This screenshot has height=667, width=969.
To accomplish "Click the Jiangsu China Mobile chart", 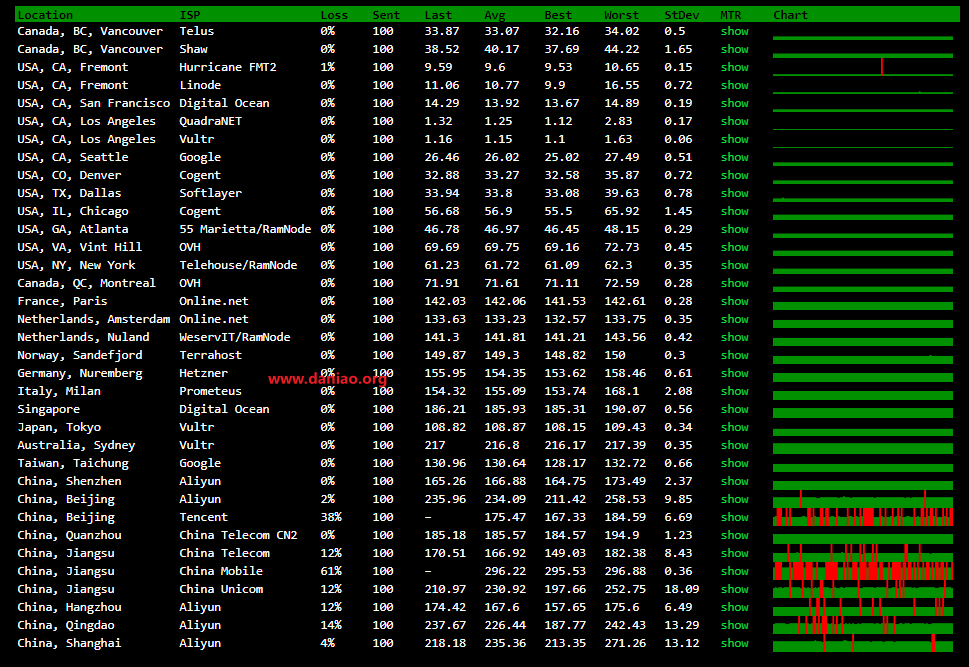I will [x=863, y=571].
